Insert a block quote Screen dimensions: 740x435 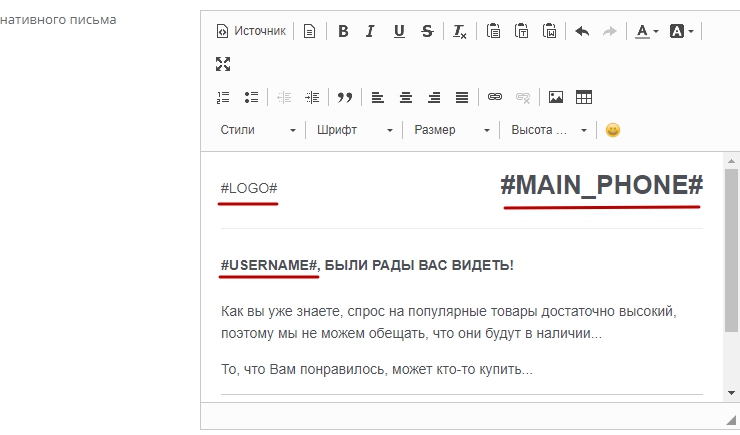(x=345, y=97)
